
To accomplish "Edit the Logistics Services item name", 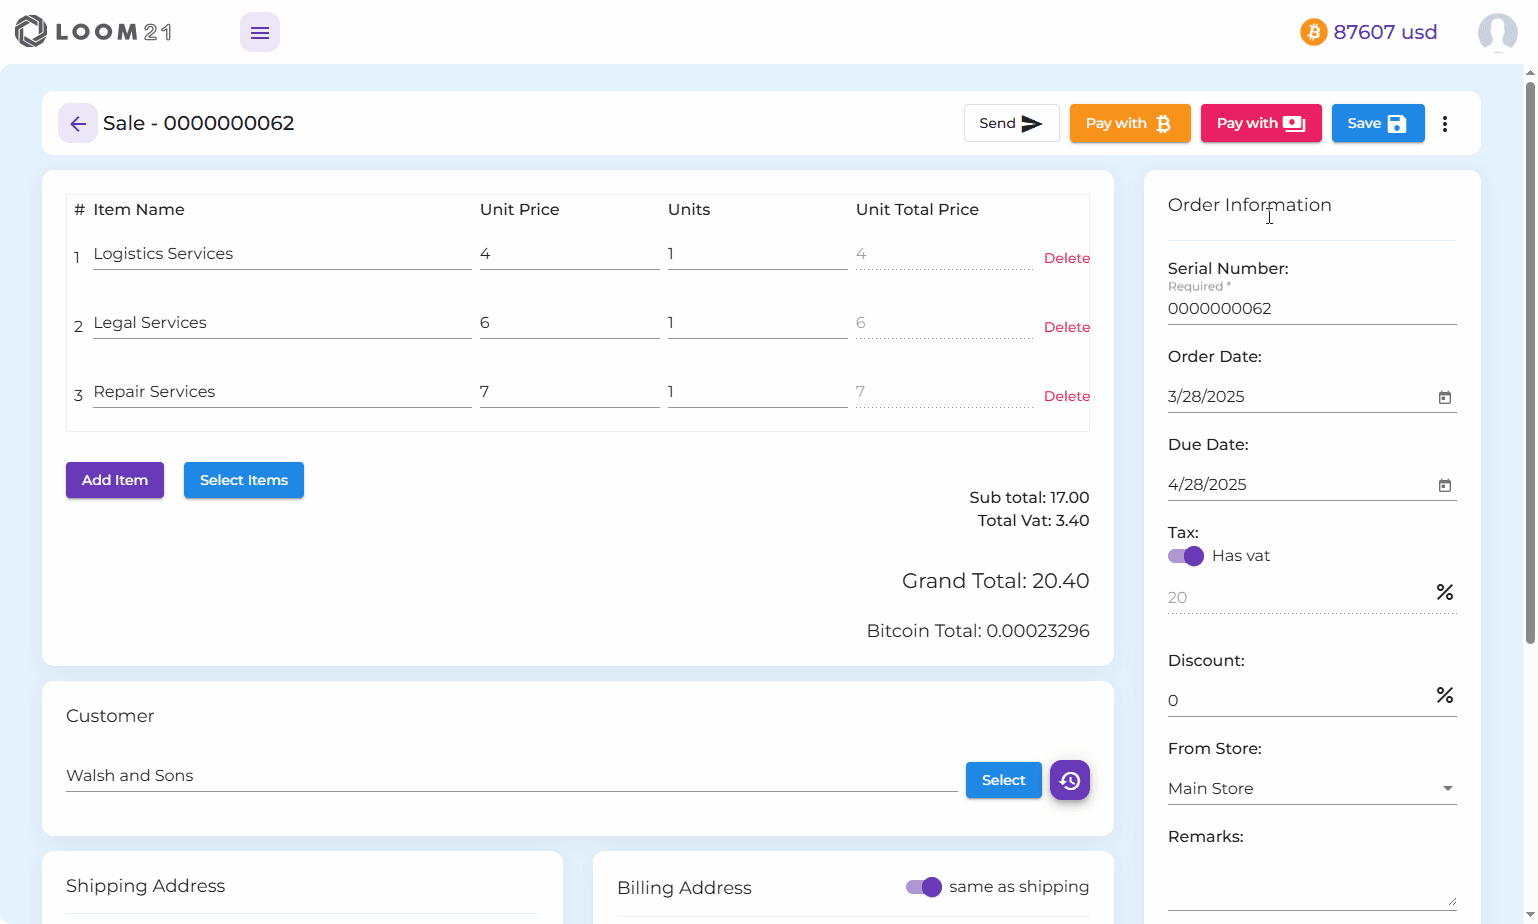I will click(x=282, y=254).
